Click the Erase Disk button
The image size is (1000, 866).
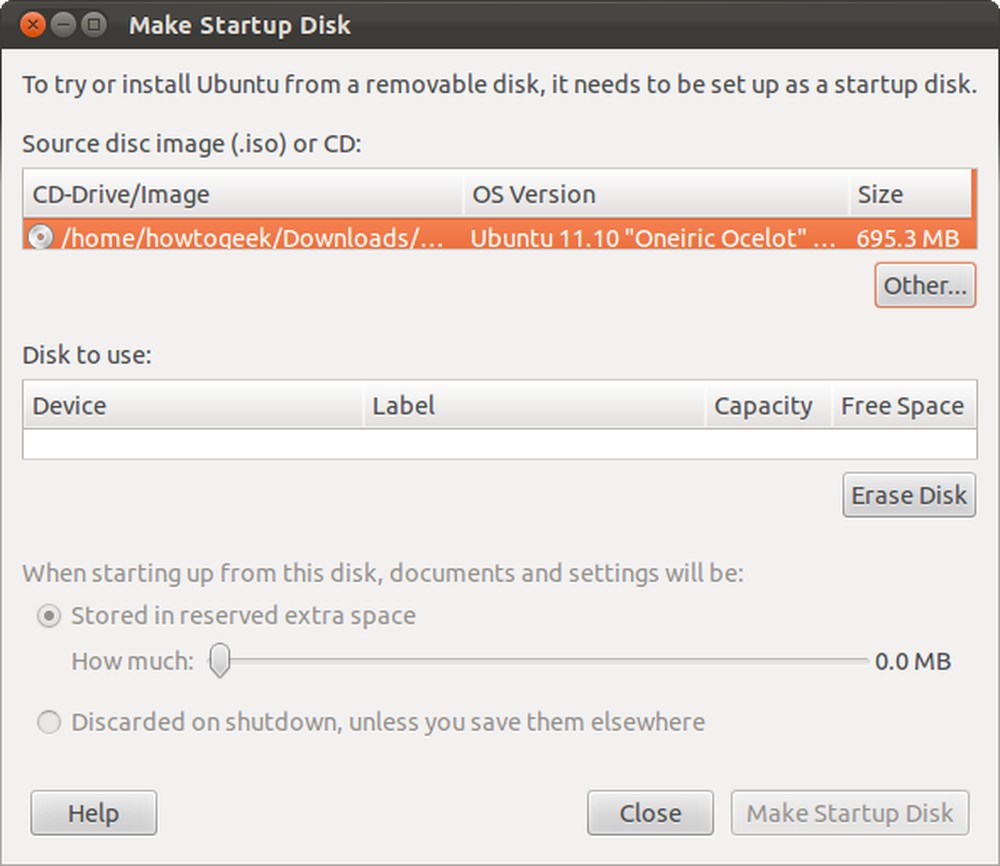tap(909, 495)
